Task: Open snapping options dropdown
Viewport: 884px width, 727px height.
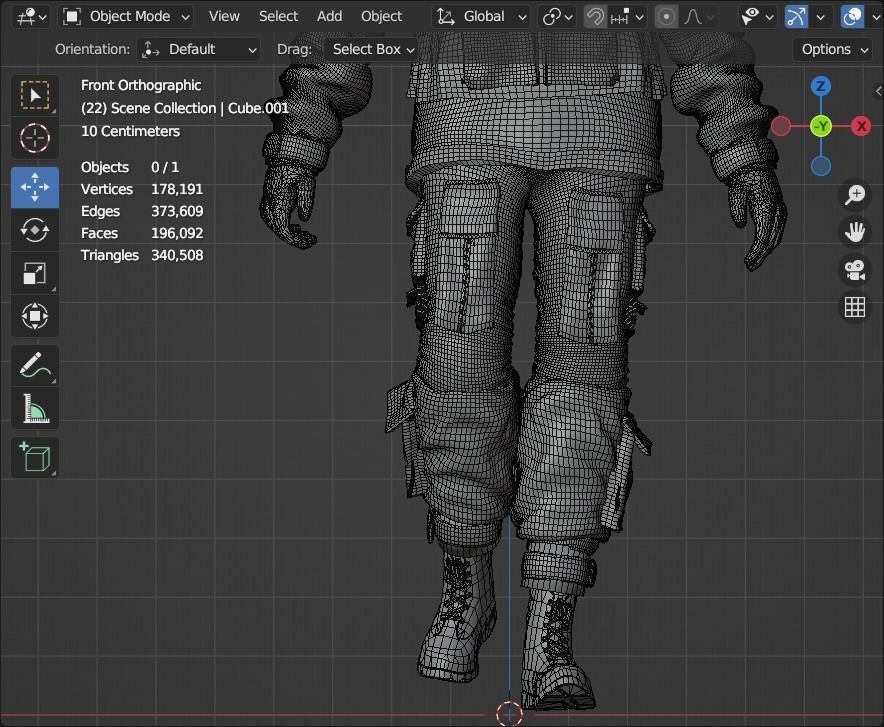Action: tap(626, 17)
